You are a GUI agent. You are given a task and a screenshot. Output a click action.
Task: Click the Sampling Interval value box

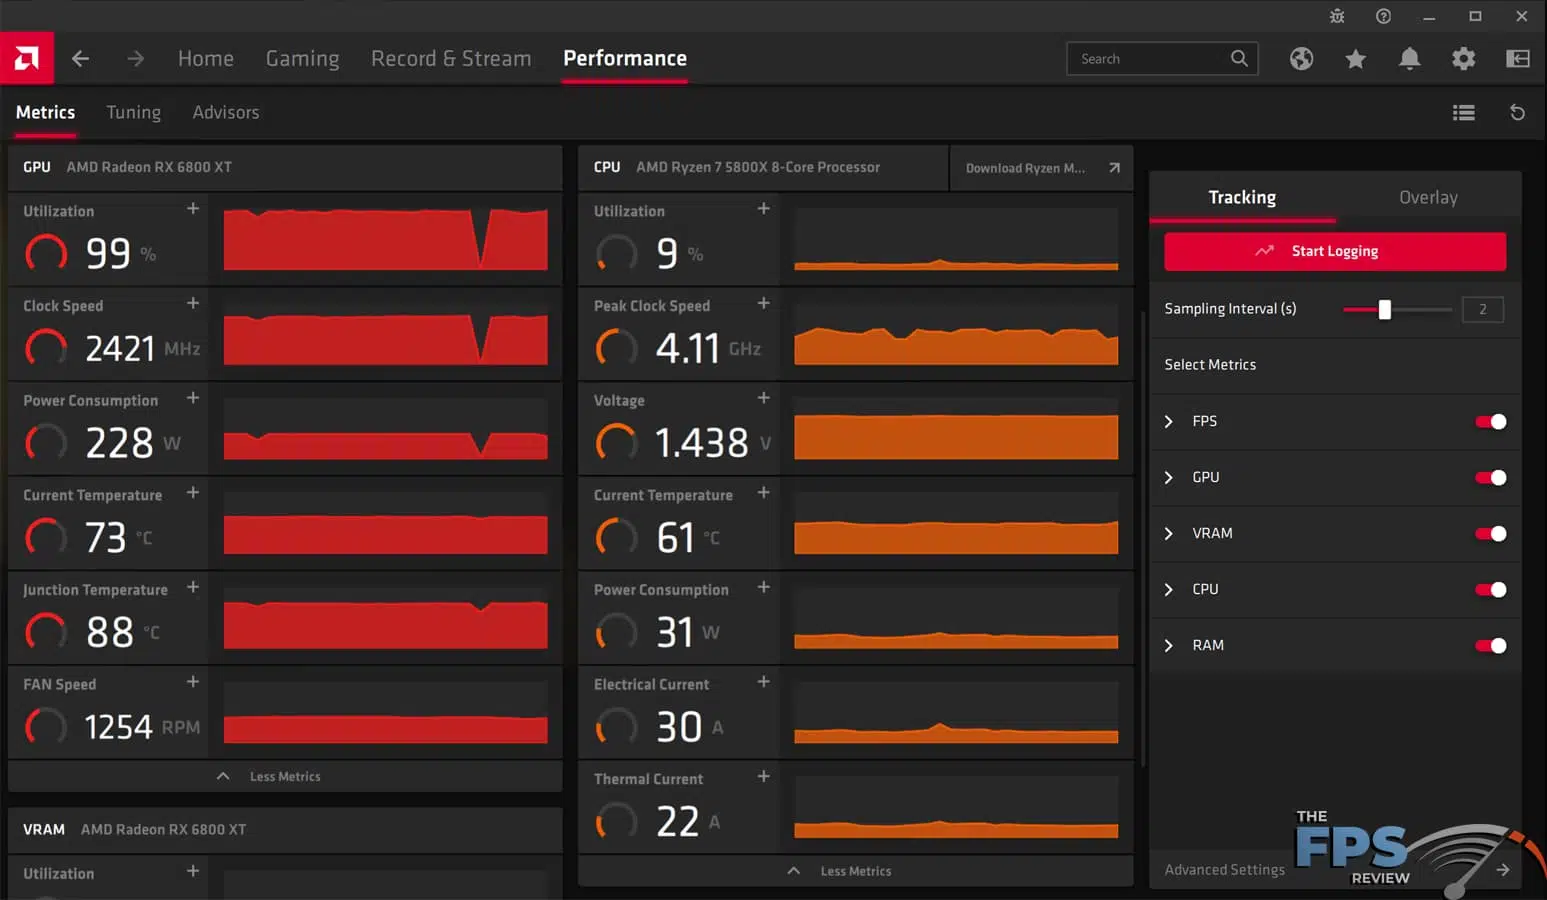[x=1482, y=310]
